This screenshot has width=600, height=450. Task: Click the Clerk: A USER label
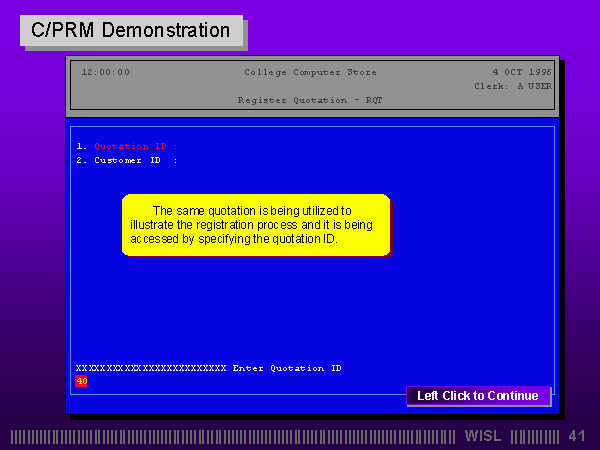click(x=512, y=86)
